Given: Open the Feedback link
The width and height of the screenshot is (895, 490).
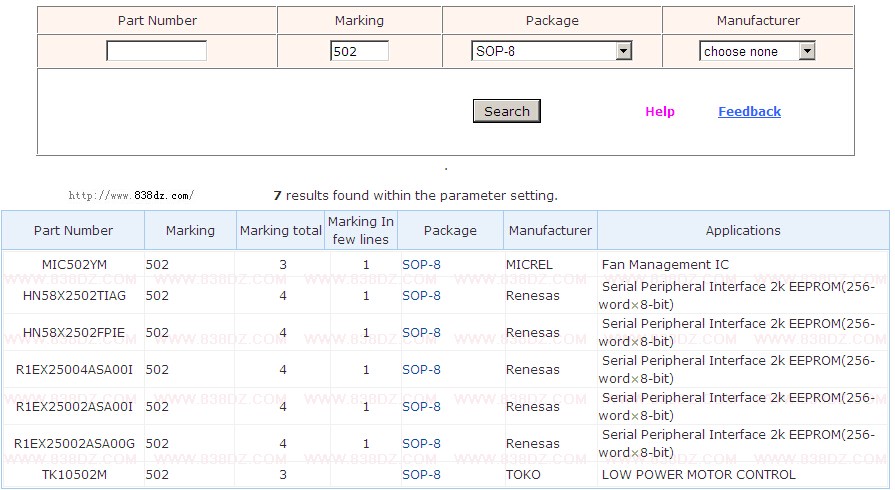Looking at the screenshot, I should (749, 112).
